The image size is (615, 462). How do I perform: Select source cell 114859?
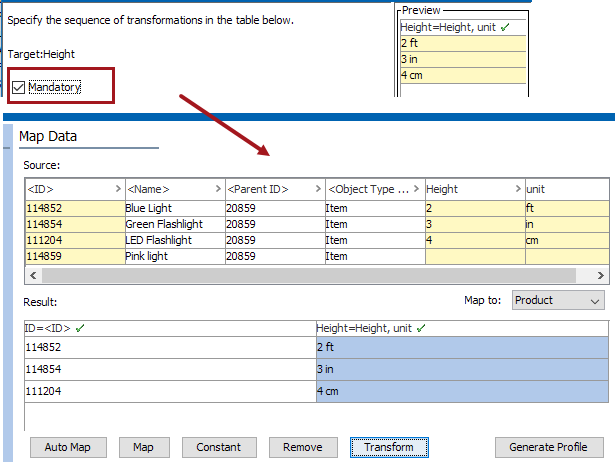(75, 256)
